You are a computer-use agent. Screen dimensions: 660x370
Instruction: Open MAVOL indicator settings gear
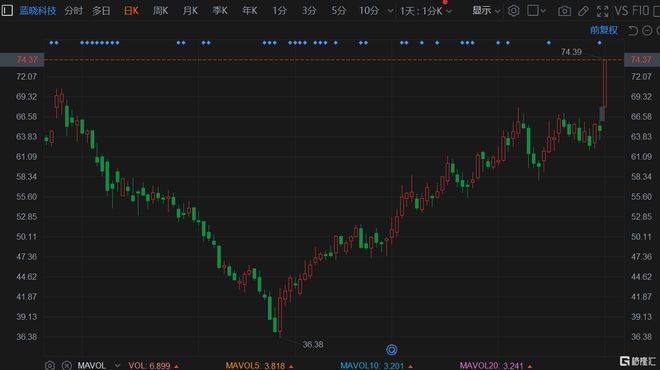tap(50, 365)
